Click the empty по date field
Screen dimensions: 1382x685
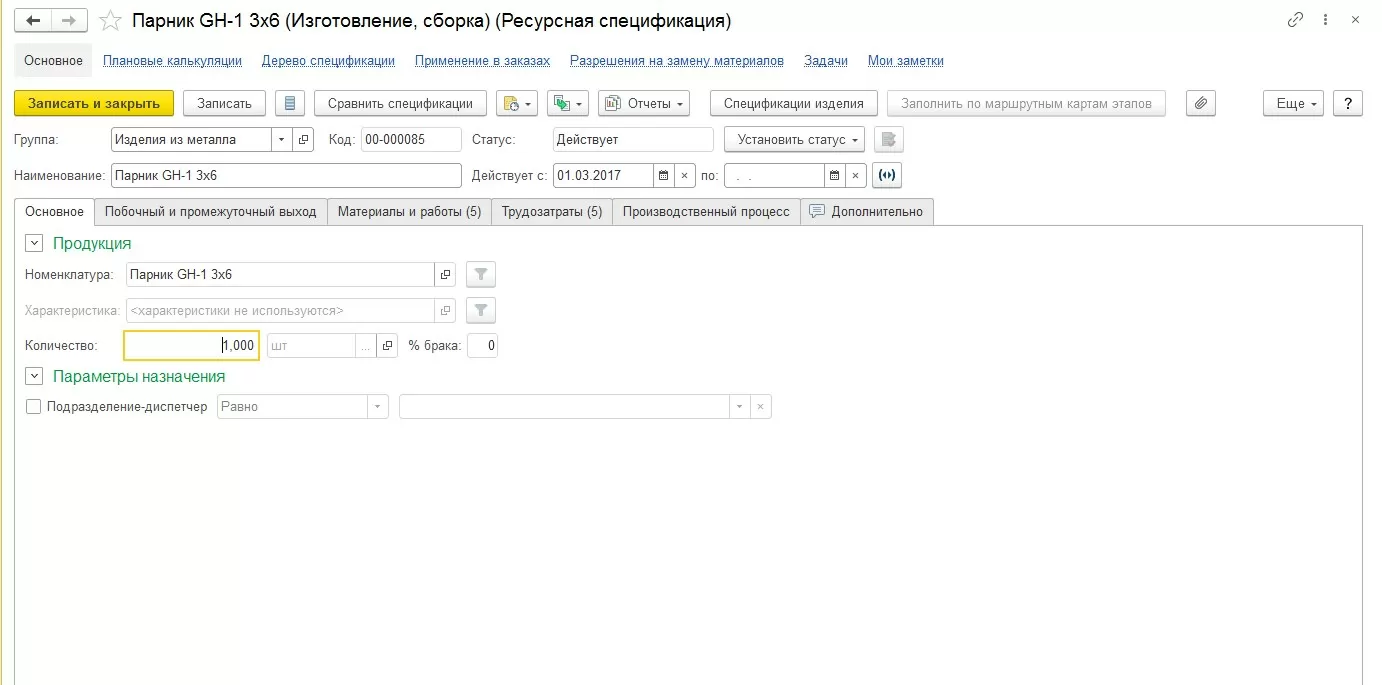coord(774,175)
